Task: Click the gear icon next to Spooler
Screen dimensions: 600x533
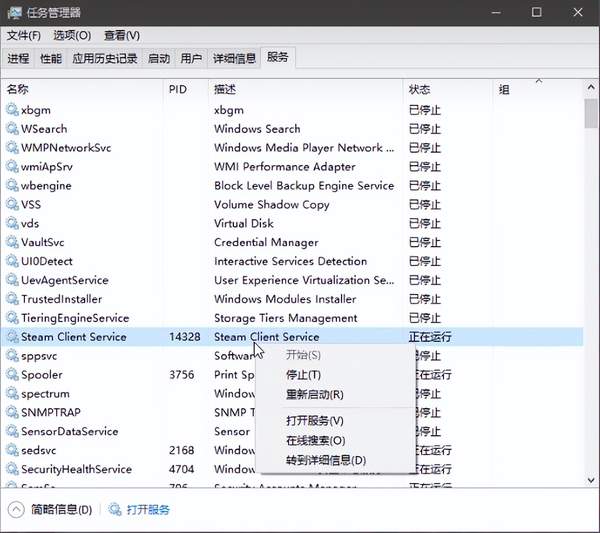Action: [x=12, y=375]
